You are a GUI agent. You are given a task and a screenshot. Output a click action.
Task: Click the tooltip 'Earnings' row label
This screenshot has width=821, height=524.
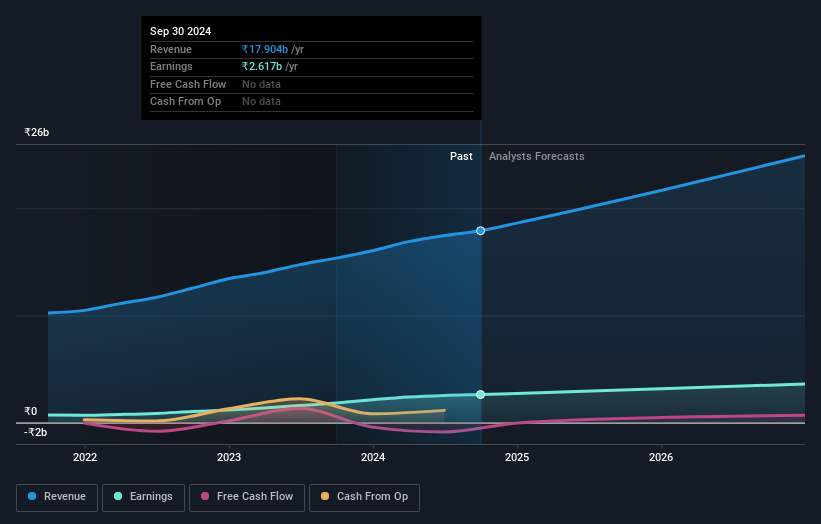click(x=171, y=66)
